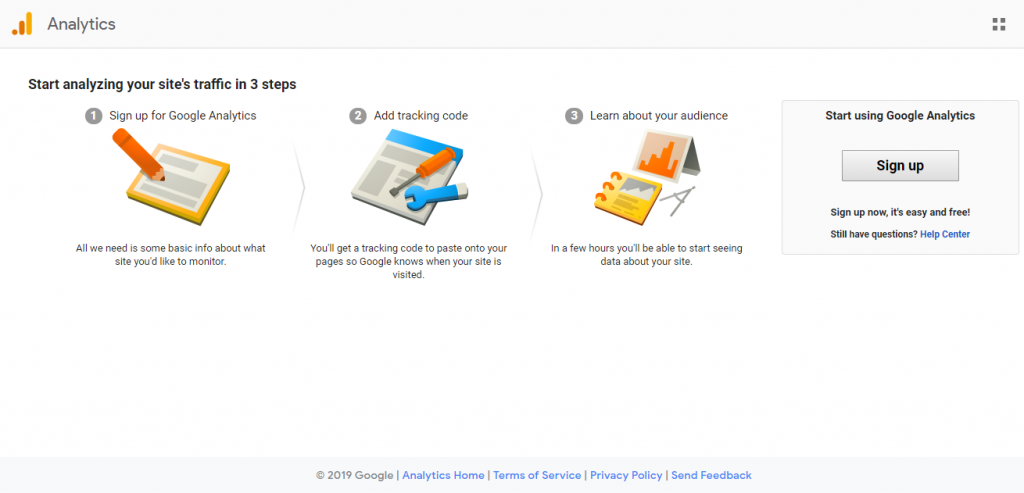Open the Help Center link
The width and height of the screenshot is (1024, 493).
[x=945, y=234]
